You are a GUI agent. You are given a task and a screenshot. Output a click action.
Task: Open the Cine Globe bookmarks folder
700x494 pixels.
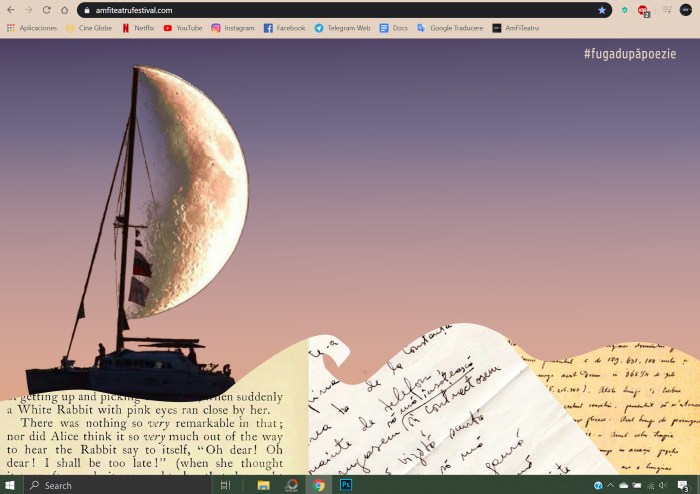tap(89, 28)
